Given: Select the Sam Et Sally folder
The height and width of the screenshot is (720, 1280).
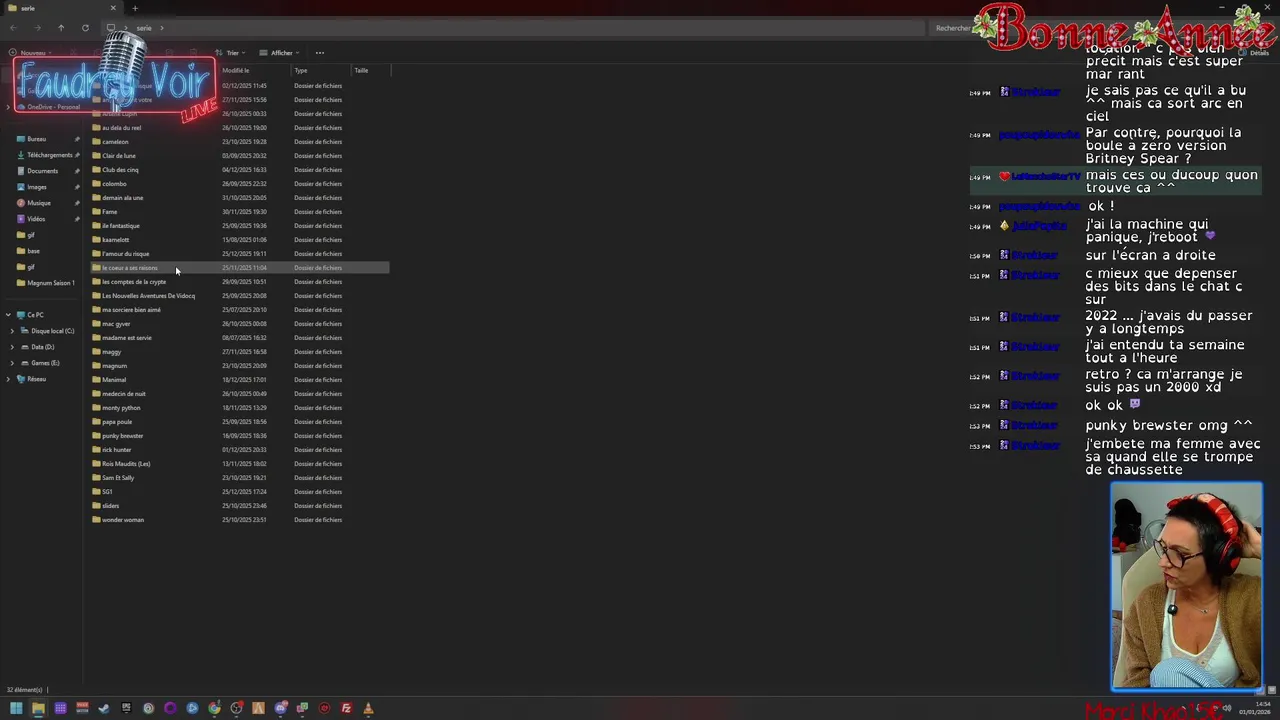Looking at the screenshot, I should [118, 478].
